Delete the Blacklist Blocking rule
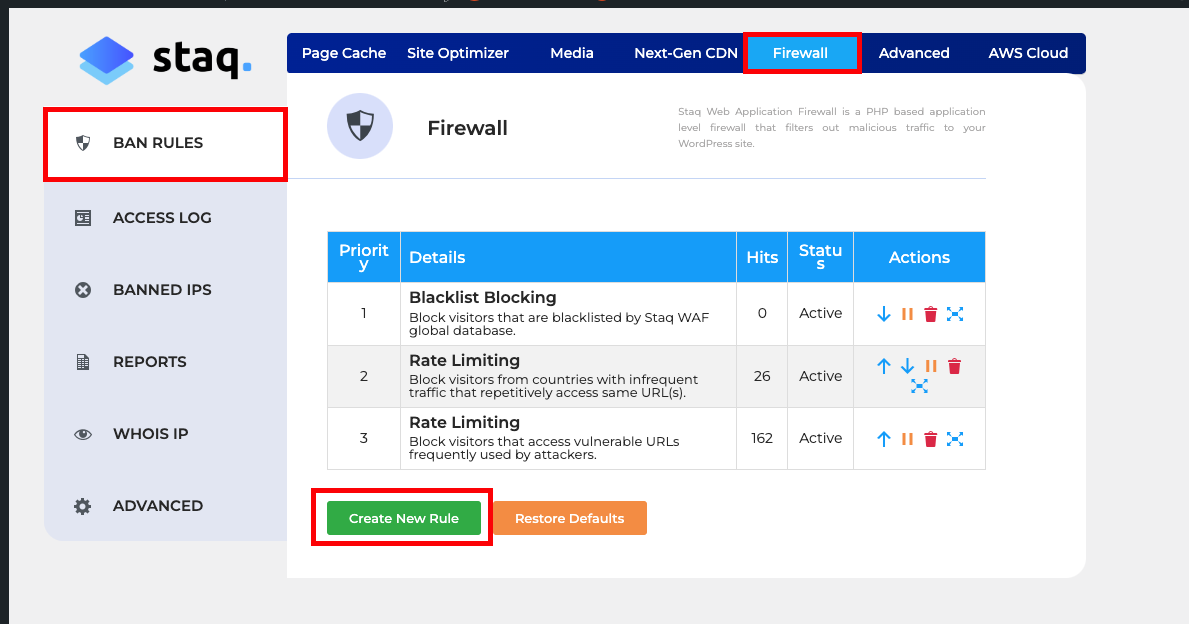This screenshot has width=1189, height=624. coord(930,313)
